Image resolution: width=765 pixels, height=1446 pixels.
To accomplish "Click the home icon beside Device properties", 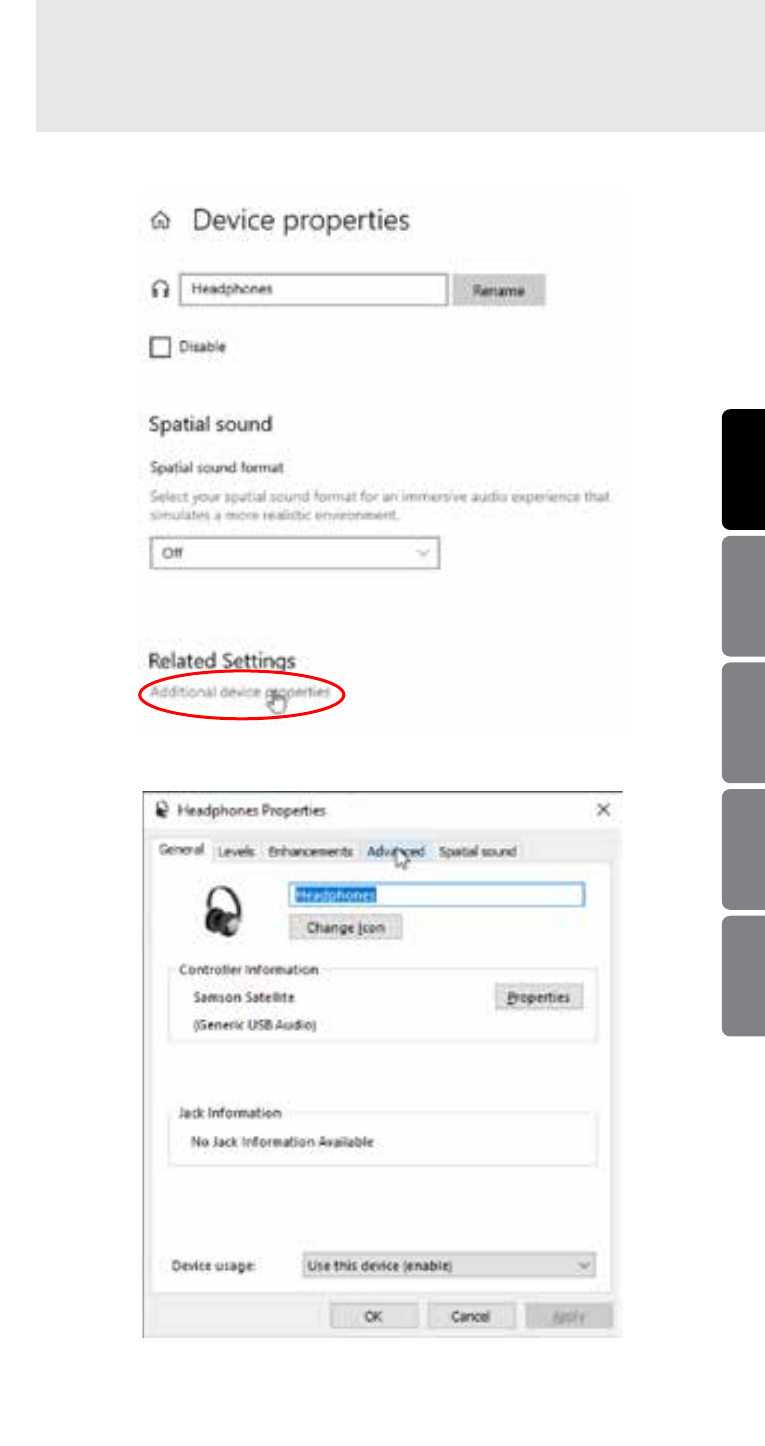I will [x=159, y=222].
